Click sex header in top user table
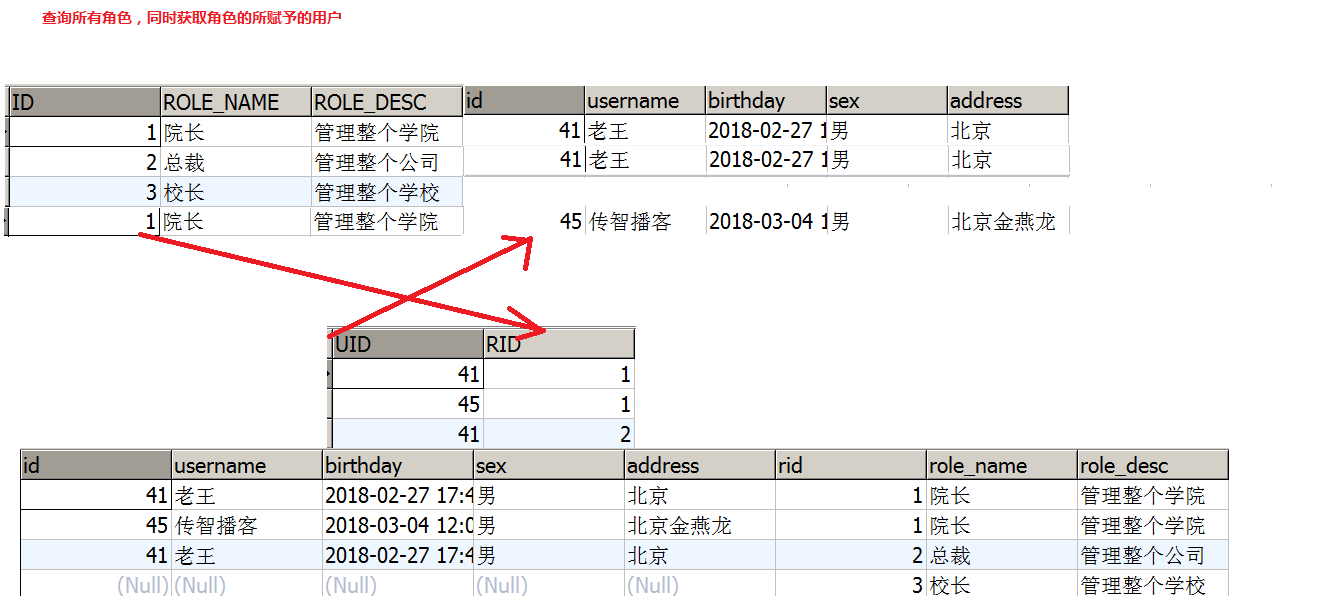1329x596 pixels. (x=887, y=100)
